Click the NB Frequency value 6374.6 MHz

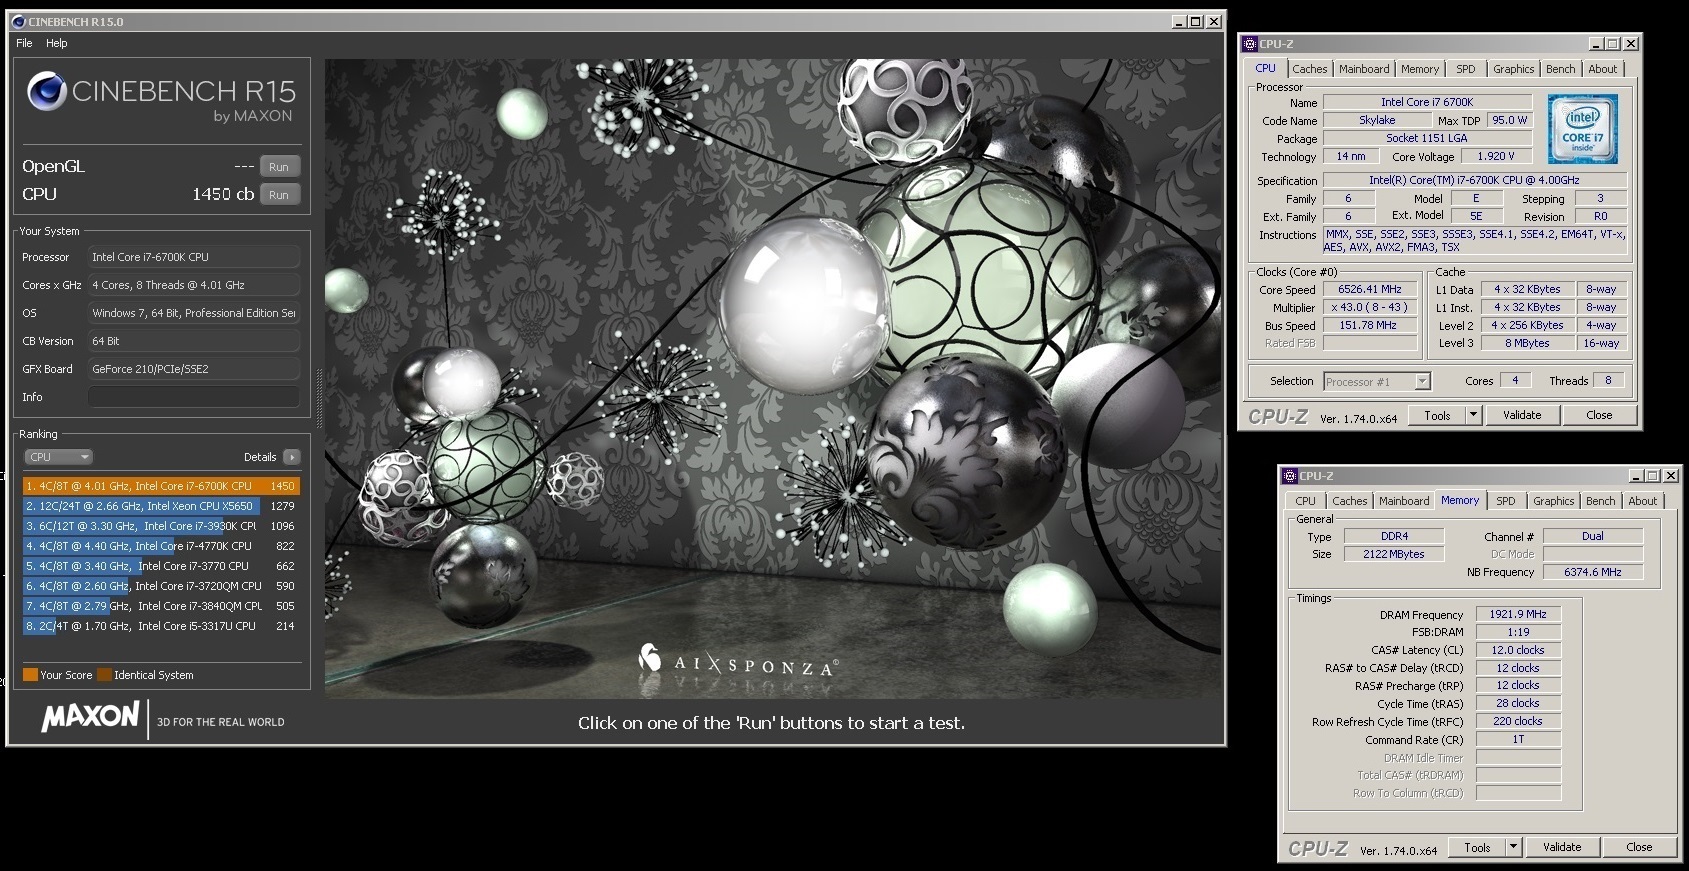click(x=1593, y=572)
